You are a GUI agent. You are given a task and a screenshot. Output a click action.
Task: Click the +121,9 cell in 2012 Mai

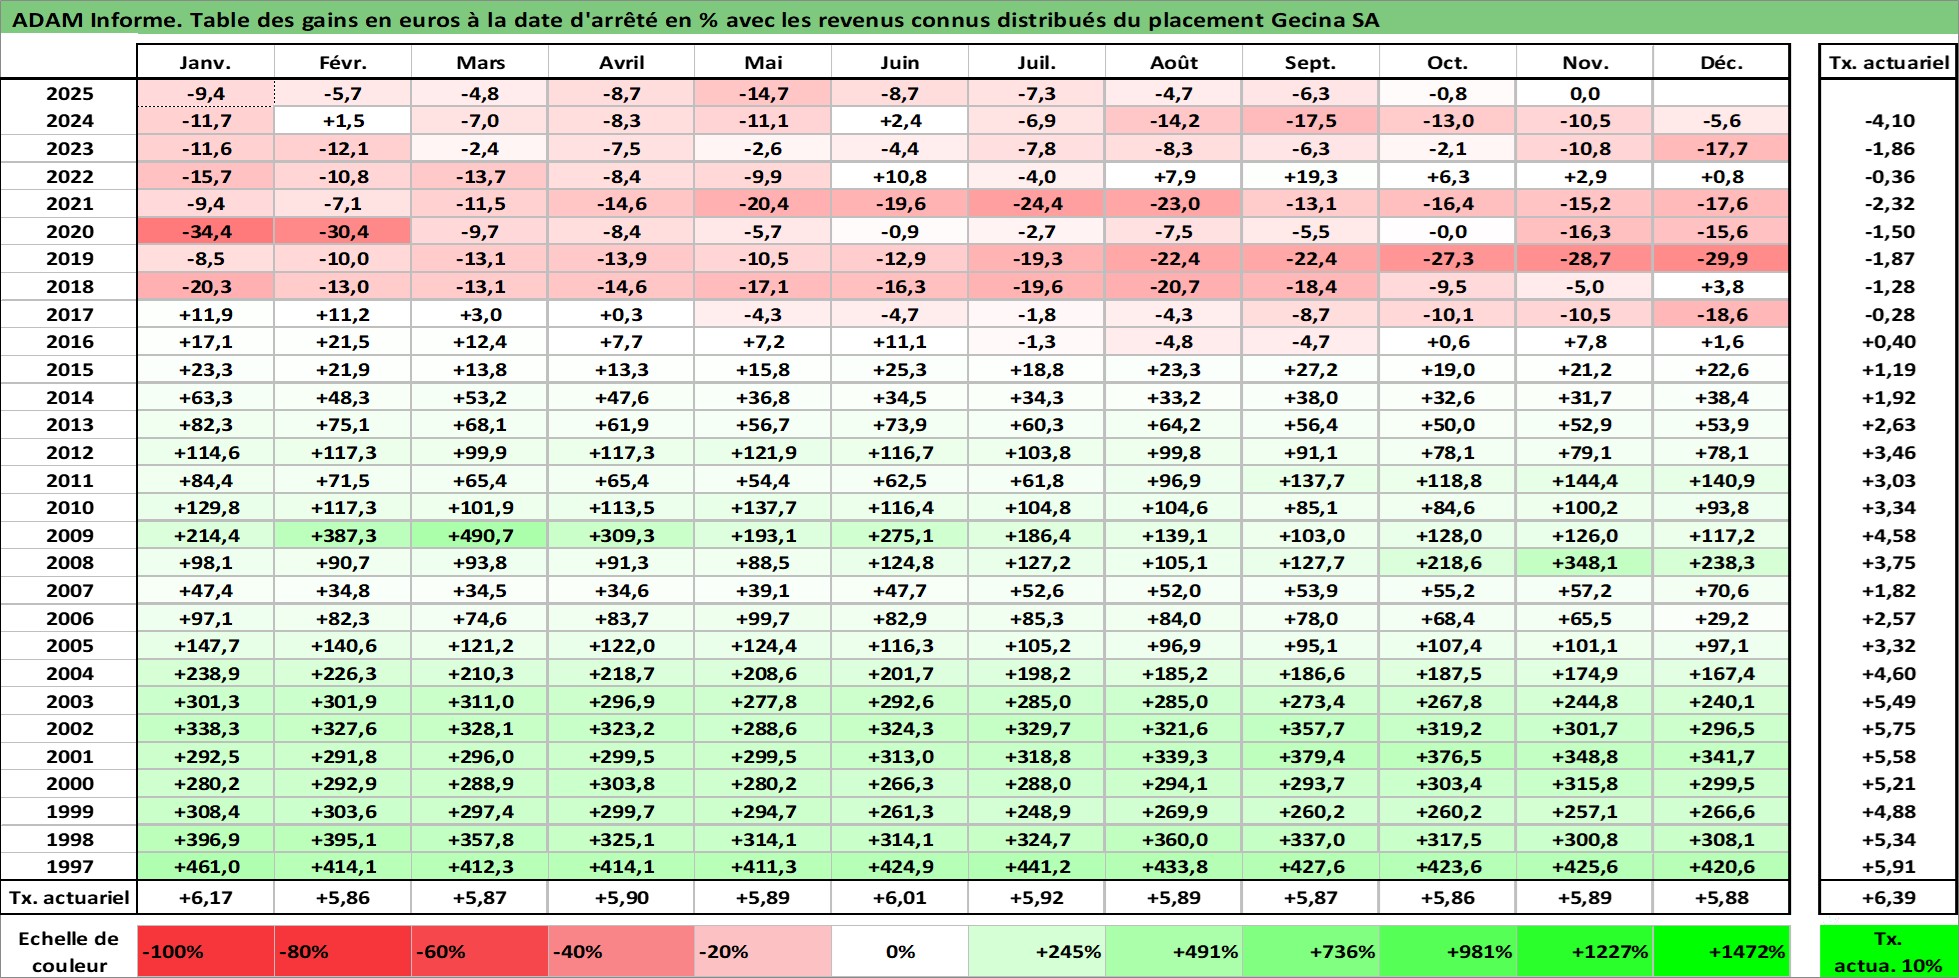[763, 452]
